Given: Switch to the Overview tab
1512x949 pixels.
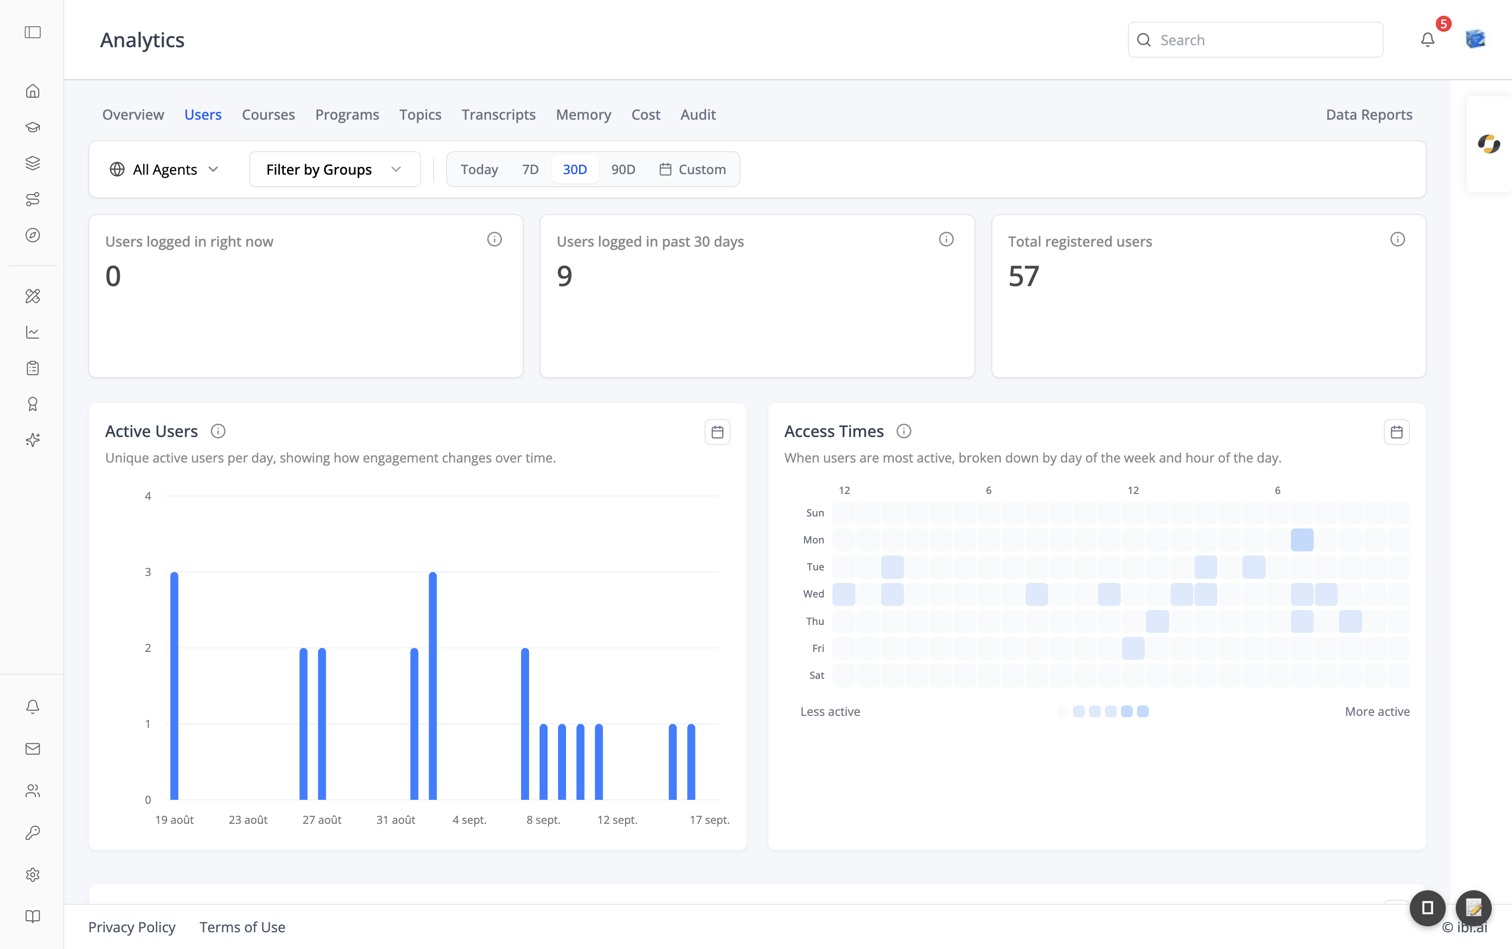Looking at the screenshot, I should pyautogui.click(x=133, y=115).
